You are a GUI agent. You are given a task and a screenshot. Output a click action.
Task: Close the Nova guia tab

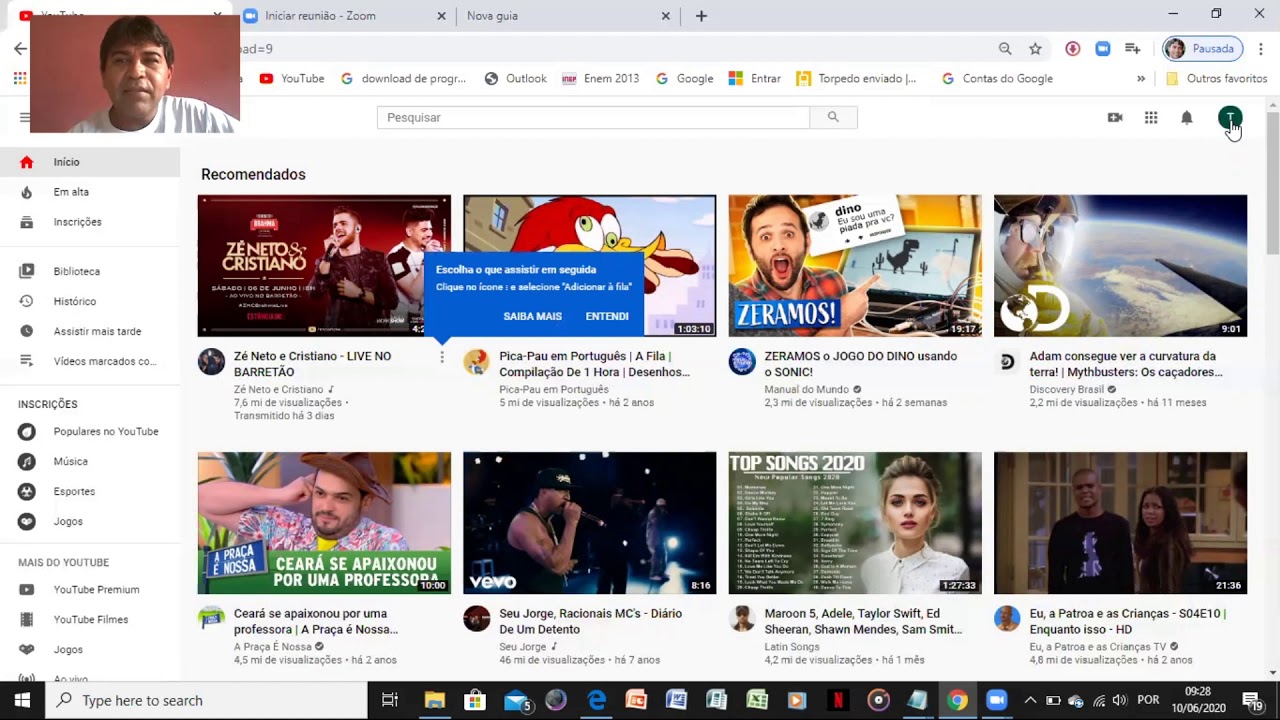coord(666,16)
